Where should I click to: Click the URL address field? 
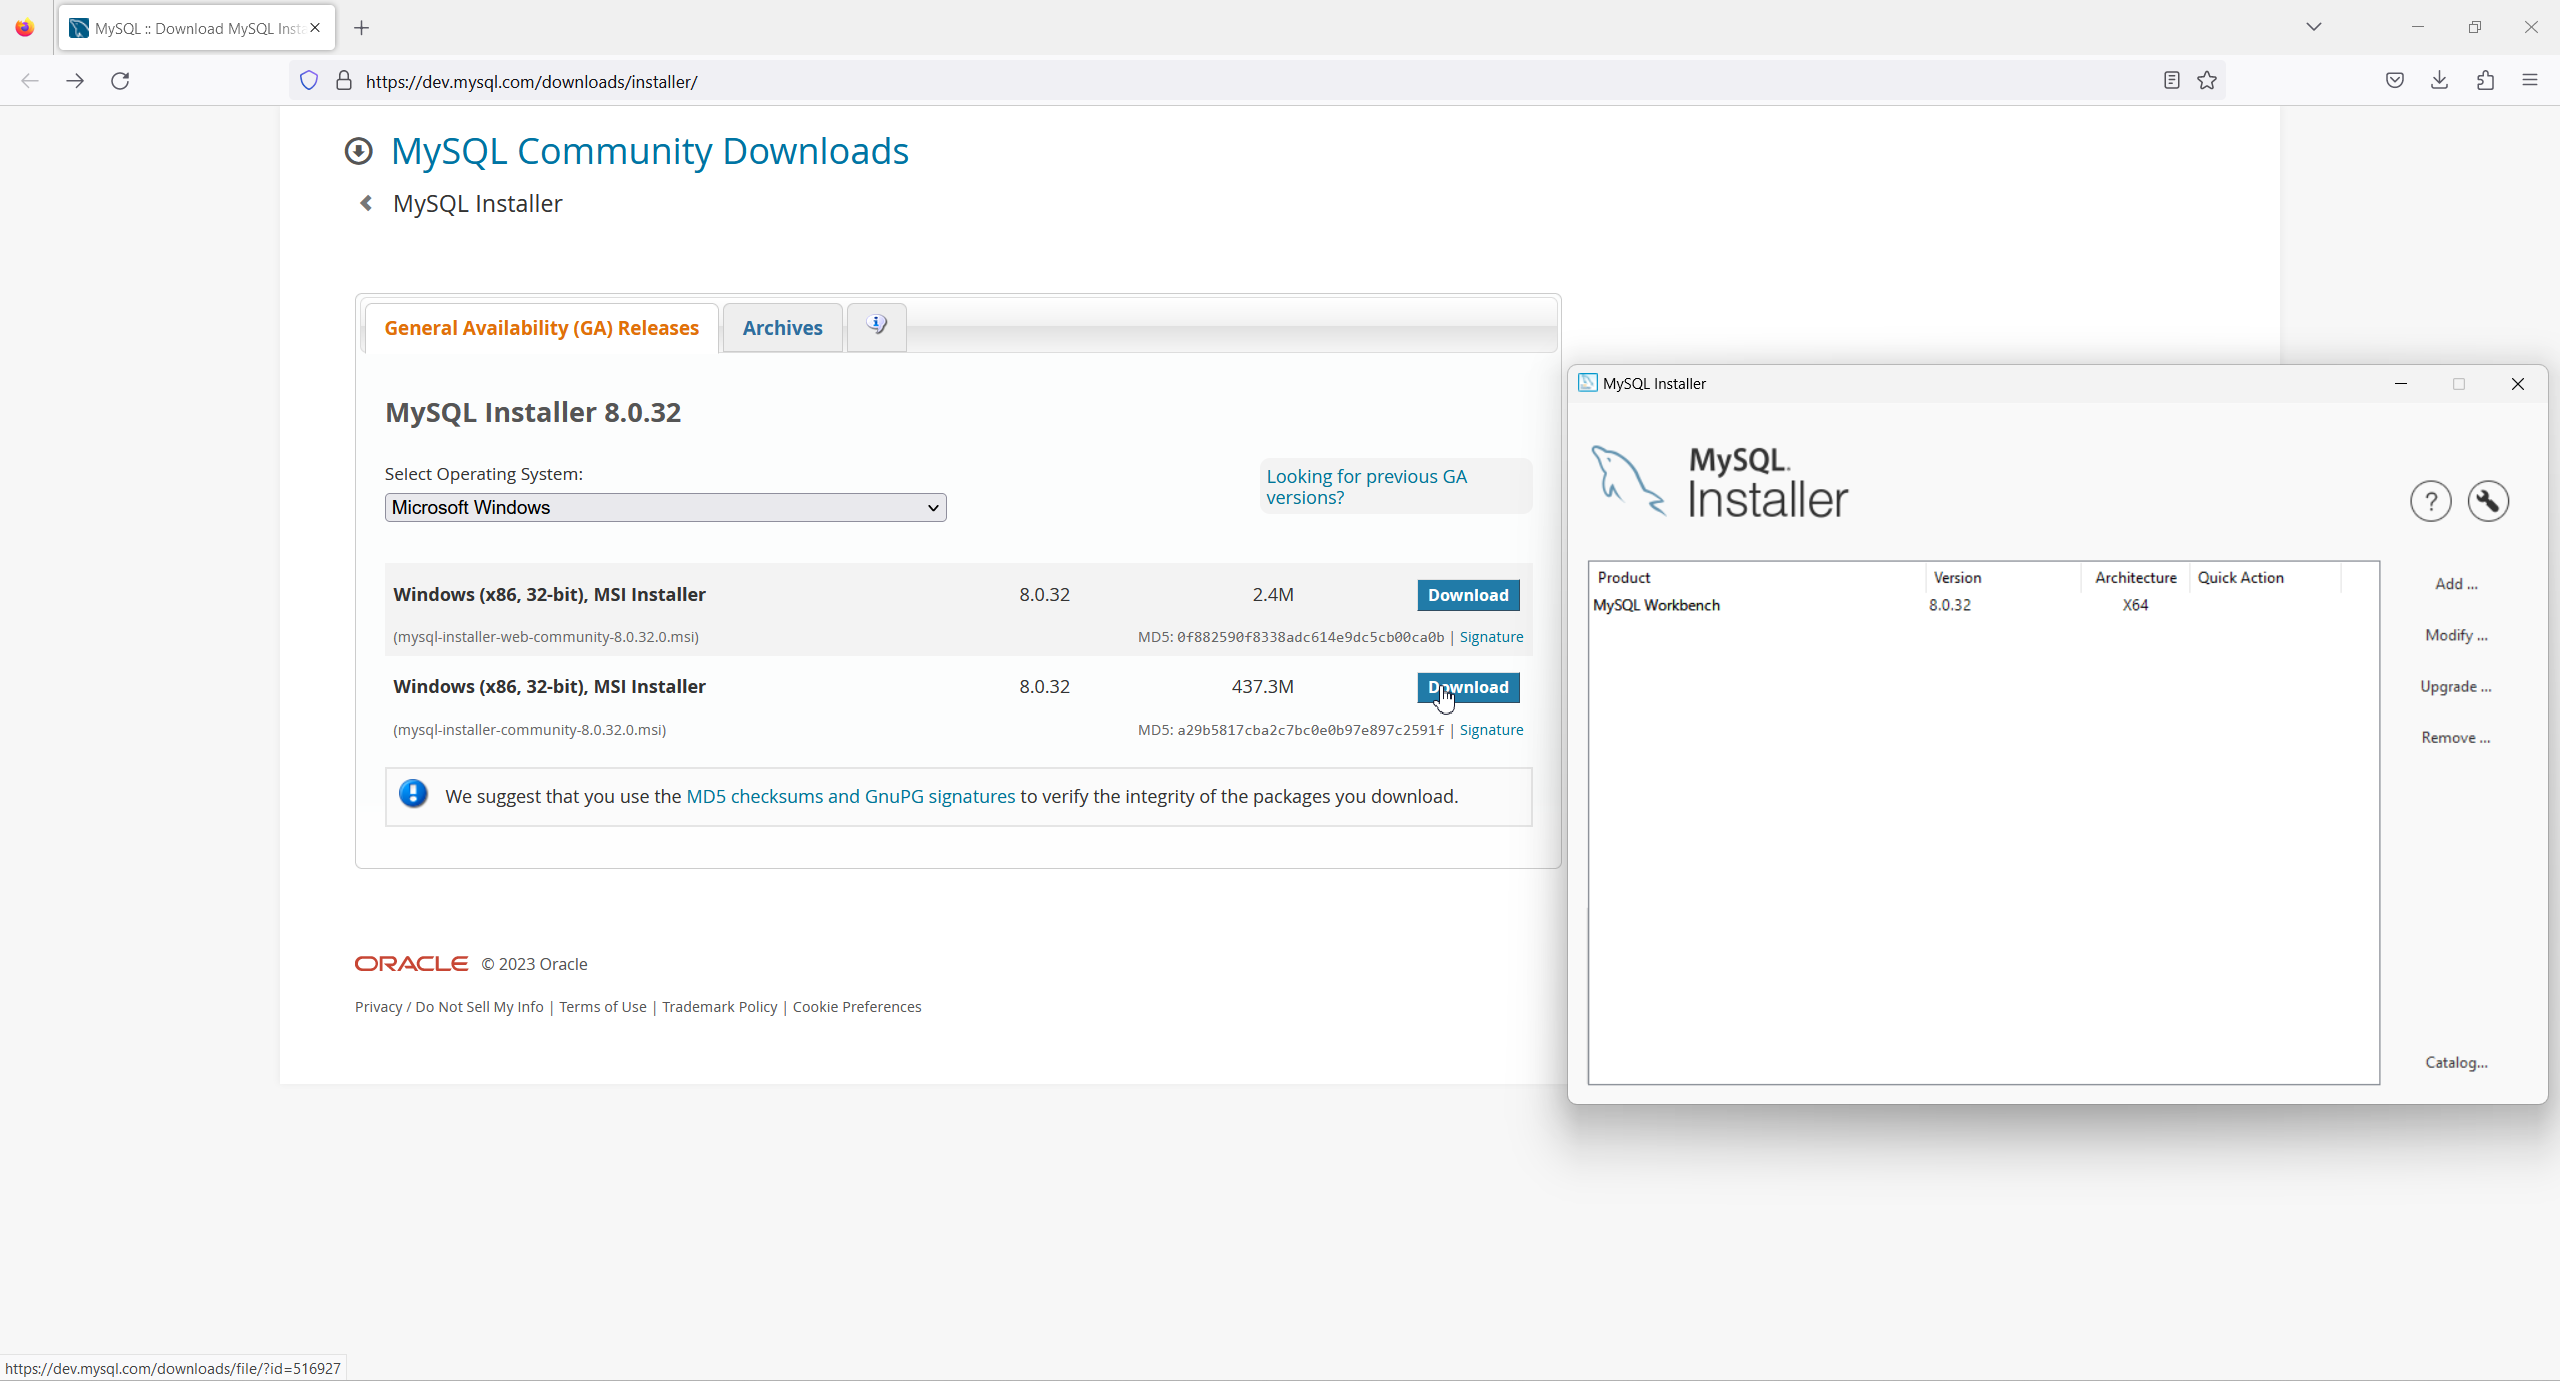coord(1200,82)
